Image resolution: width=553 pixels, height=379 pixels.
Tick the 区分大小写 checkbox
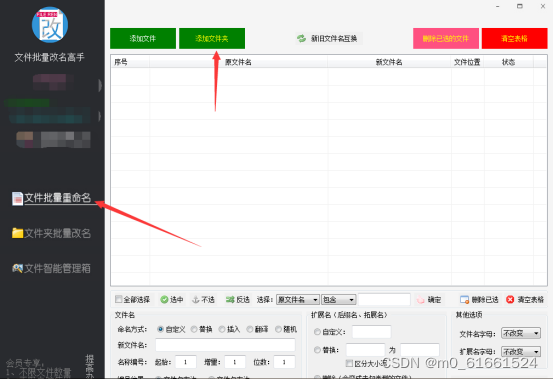coord(350,363)
